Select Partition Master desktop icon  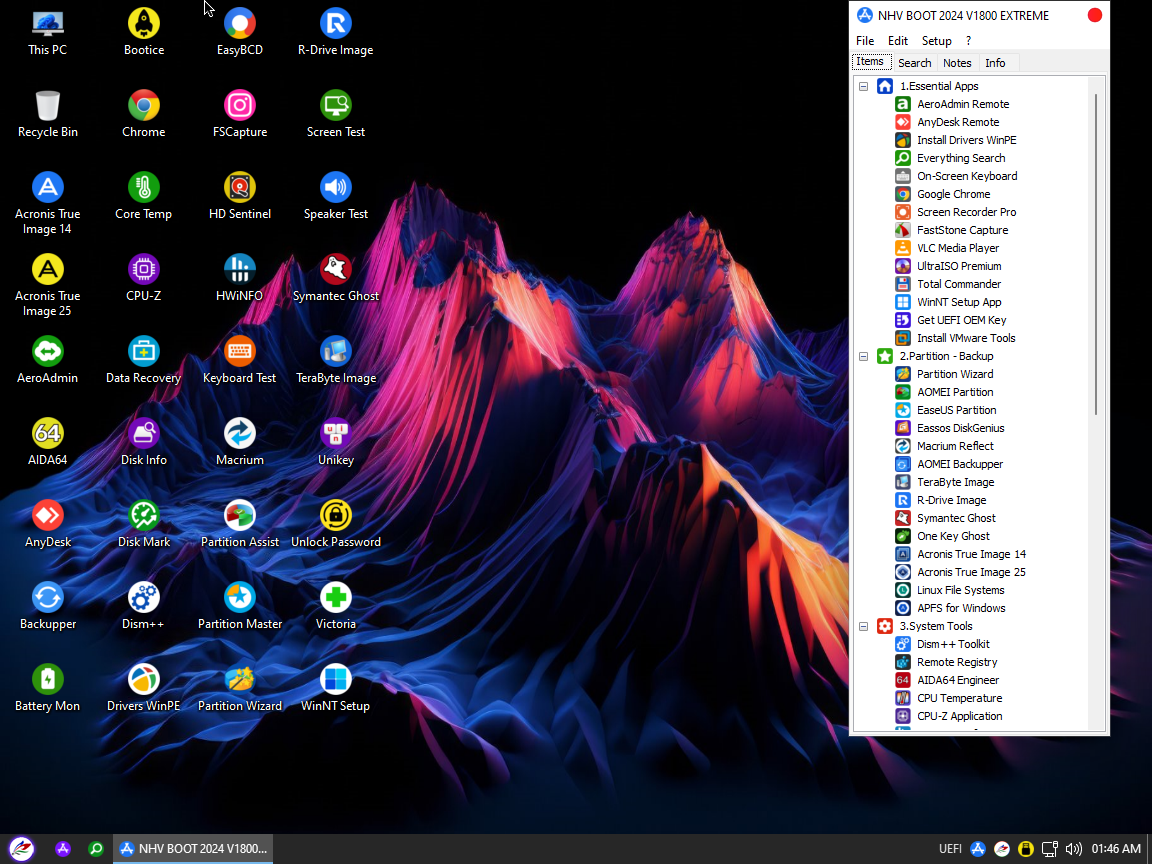(240, 607)
